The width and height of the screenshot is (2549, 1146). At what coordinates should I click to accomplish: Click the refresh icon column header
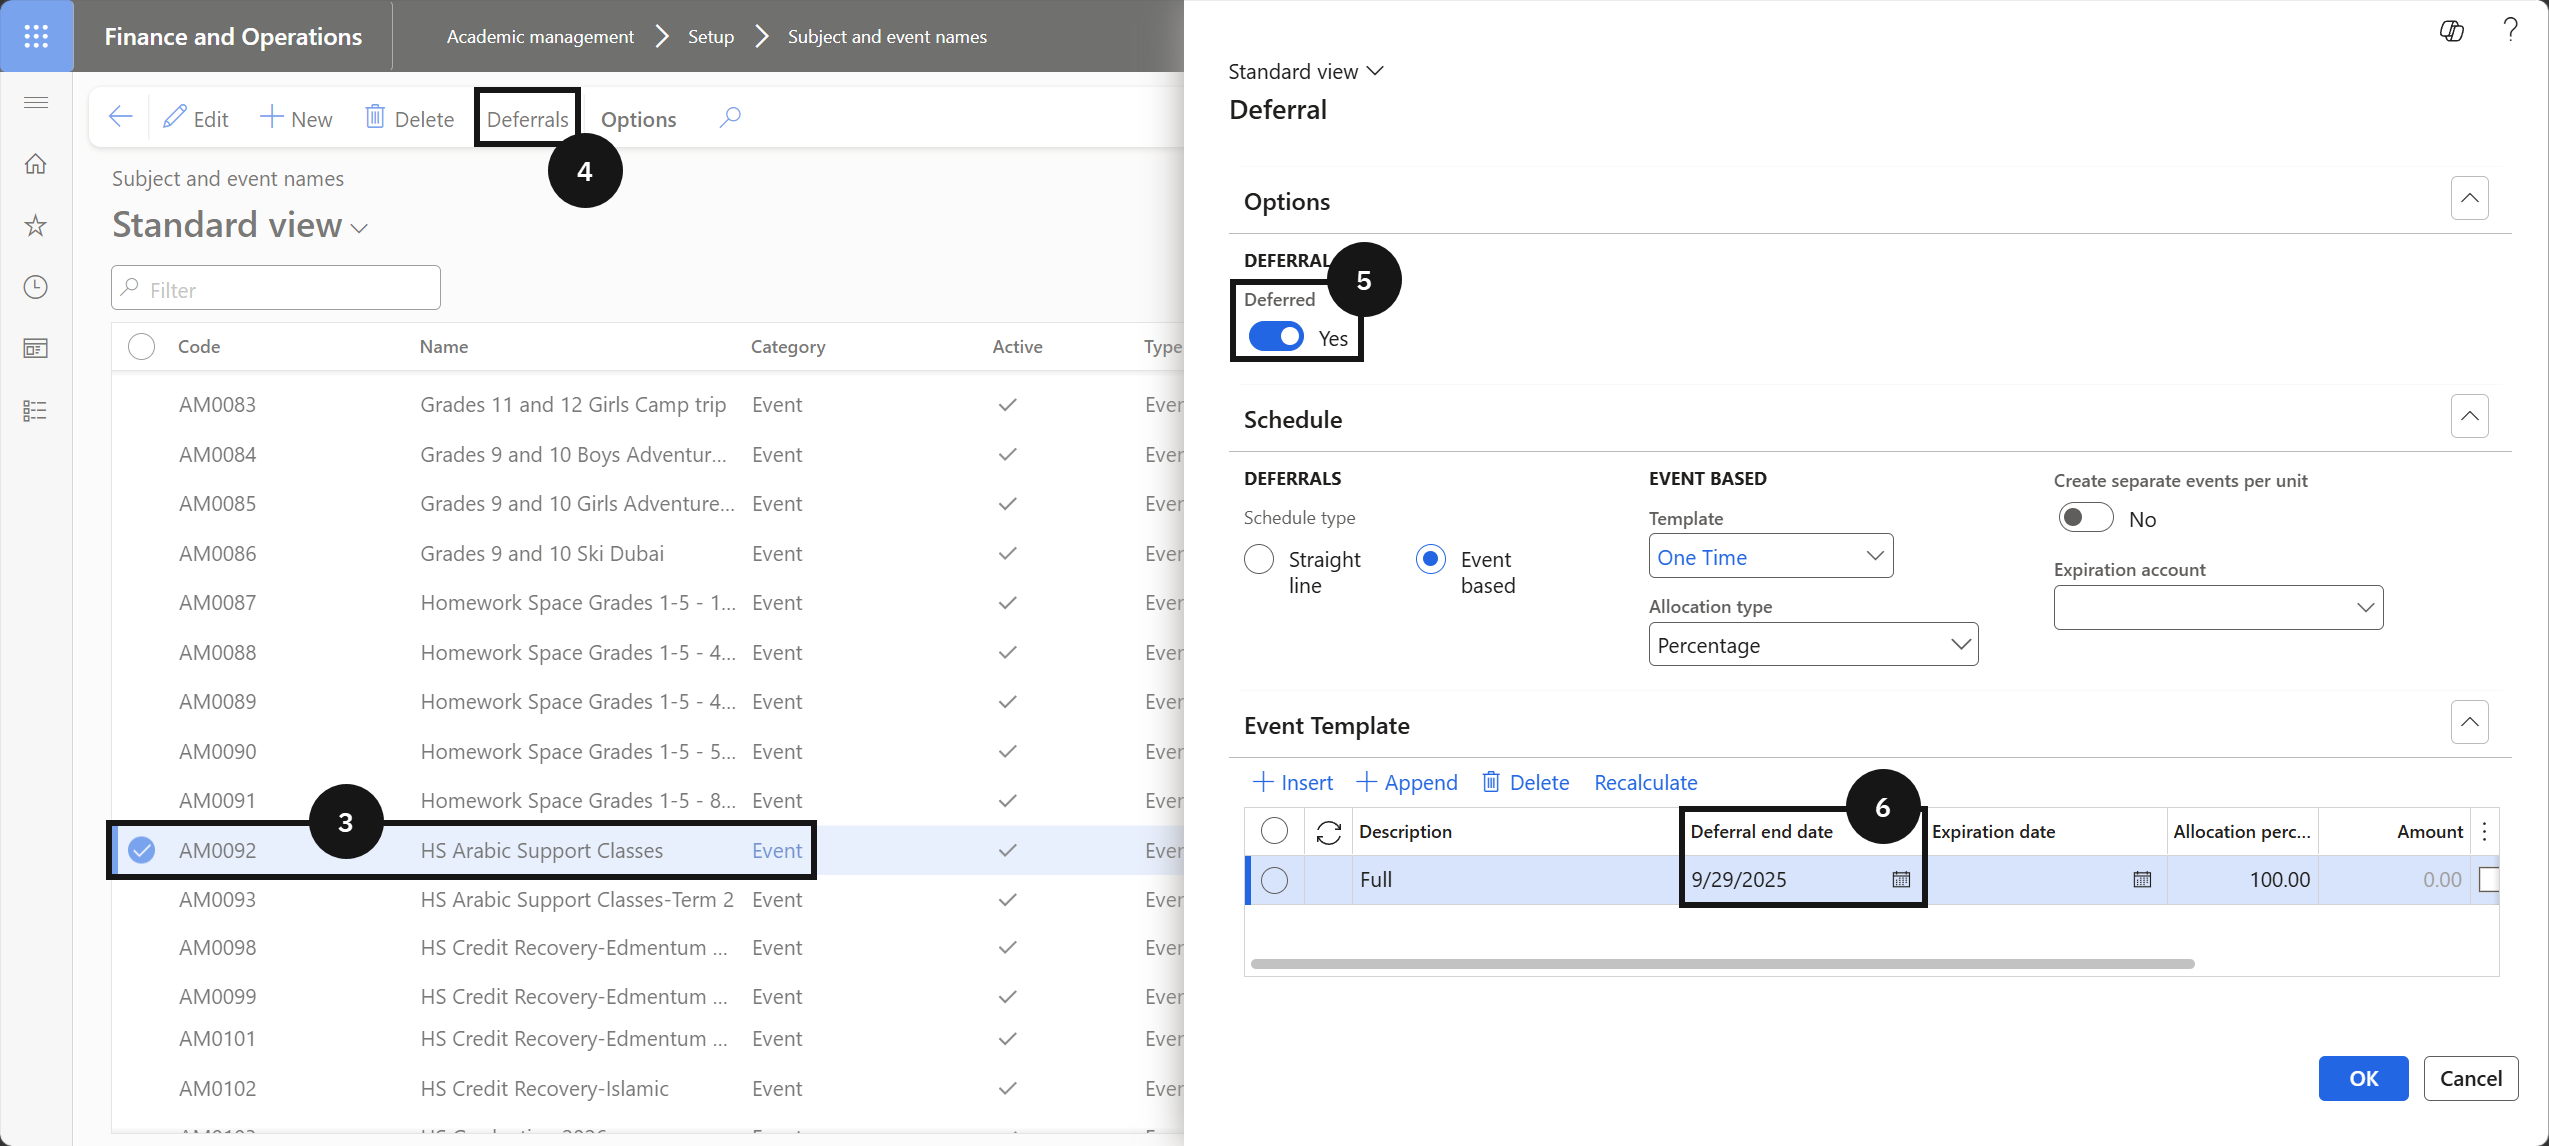(1328, 831)
